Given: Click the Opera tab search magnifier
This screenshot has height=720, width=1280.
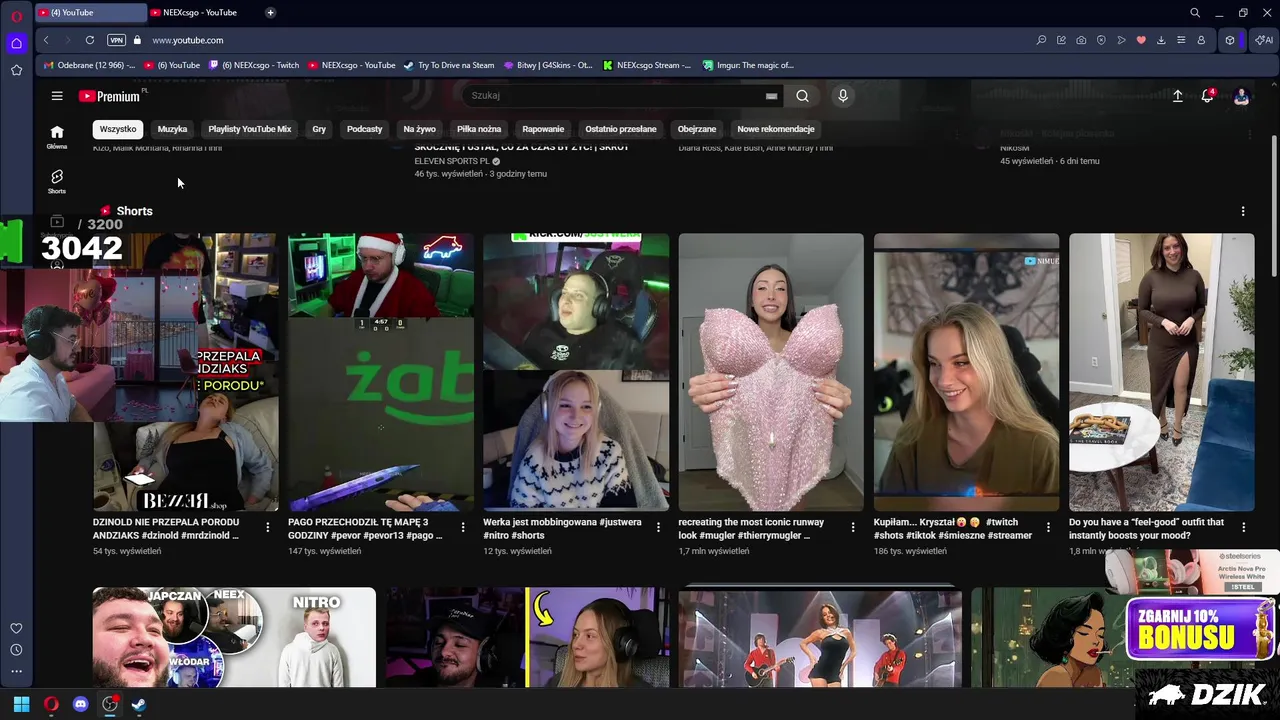Looking at the screenshot, I should tap(1195, 13).
